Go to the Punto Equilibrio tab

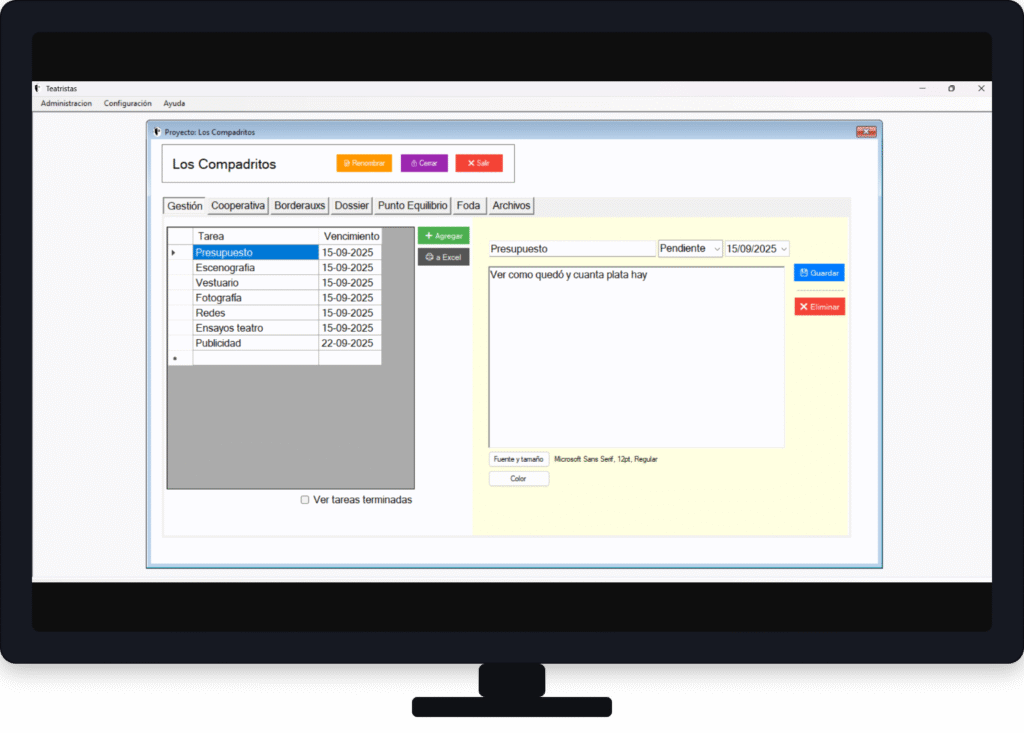pos(412,206)
